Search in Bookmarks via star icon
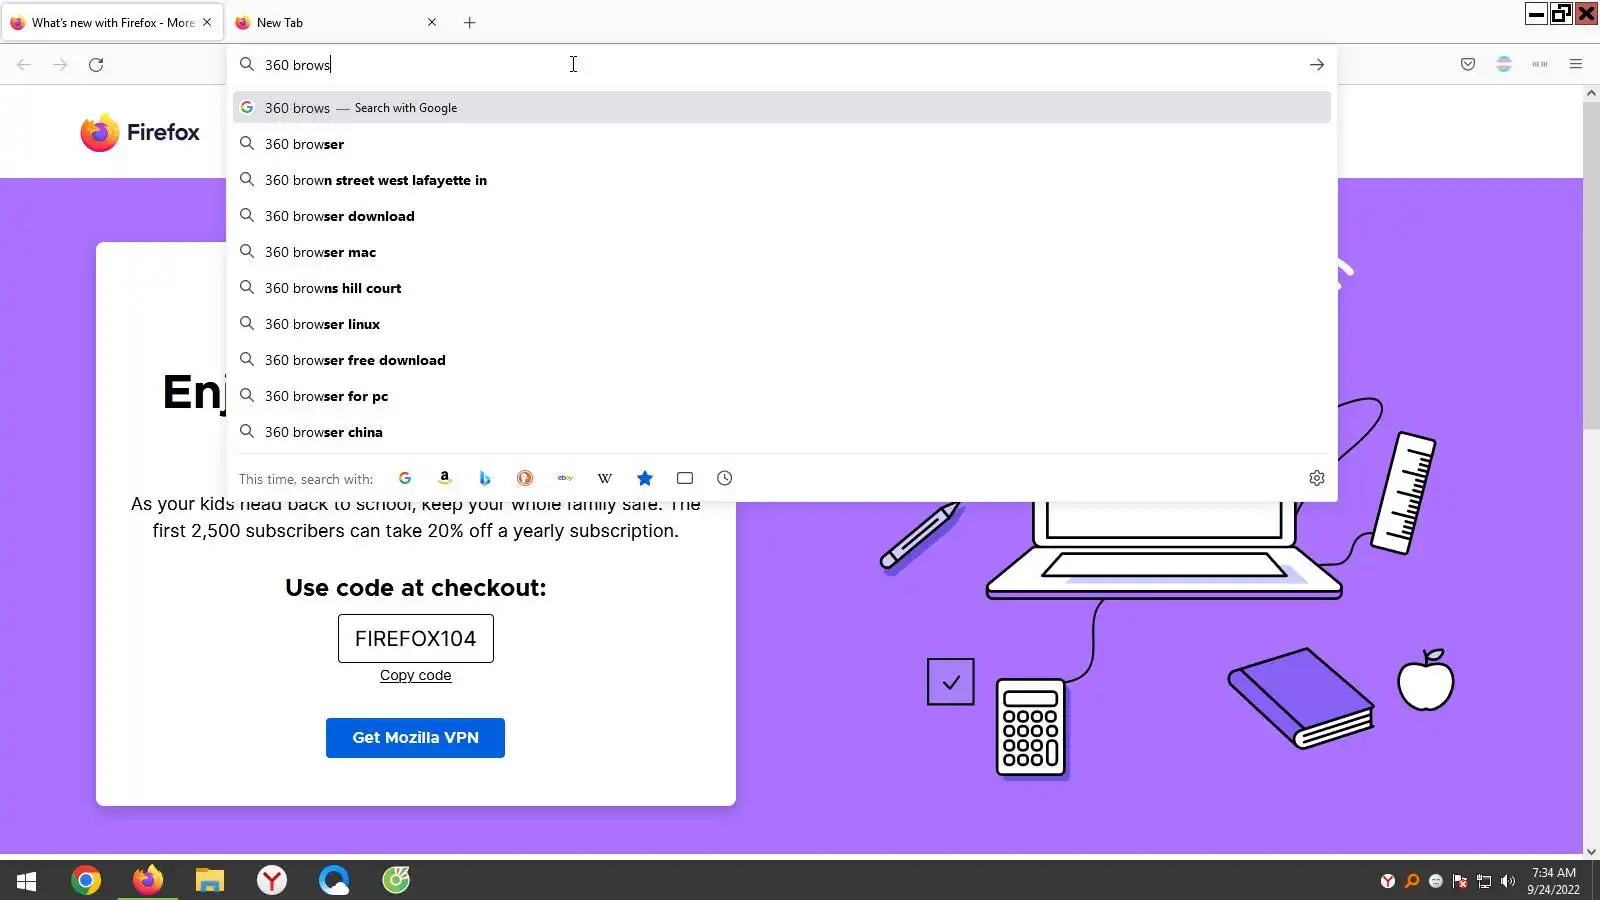Viewport: 1600px width, 900px height. (645, 478)
